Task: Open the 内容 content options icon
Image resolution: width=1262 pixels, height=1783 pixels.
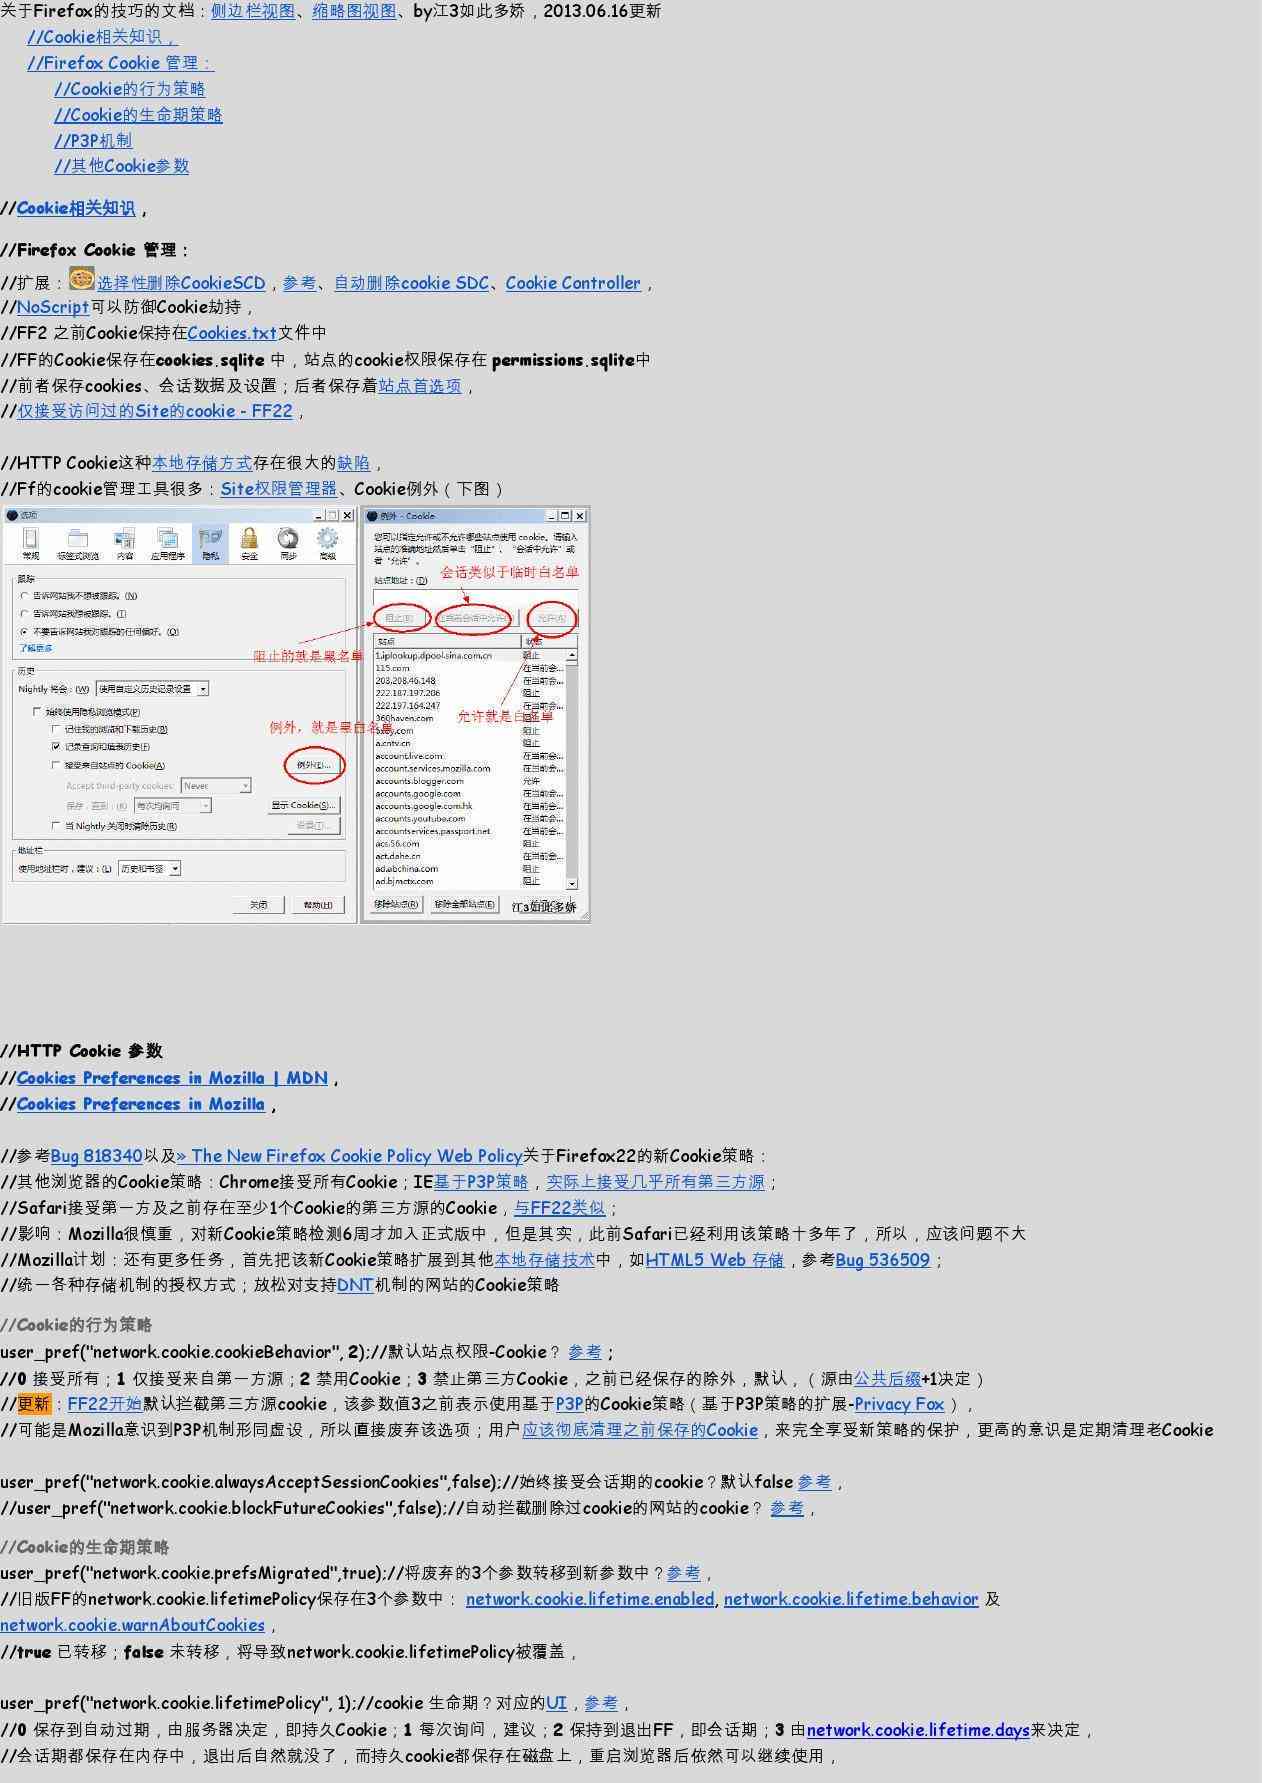Action: tap(125, 543)
